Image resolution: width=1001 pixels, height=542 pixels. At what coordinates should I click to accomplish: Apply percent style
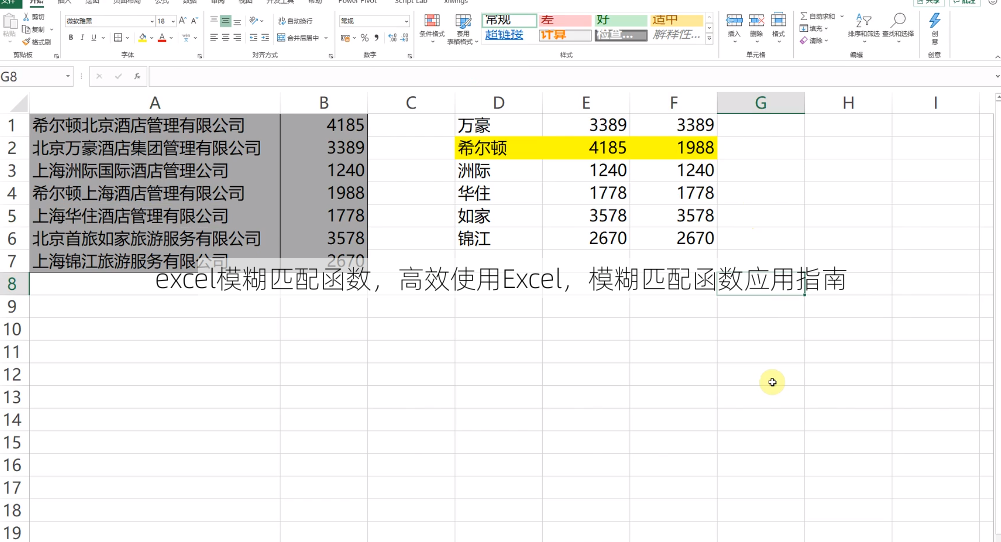(x=365, y=38)
